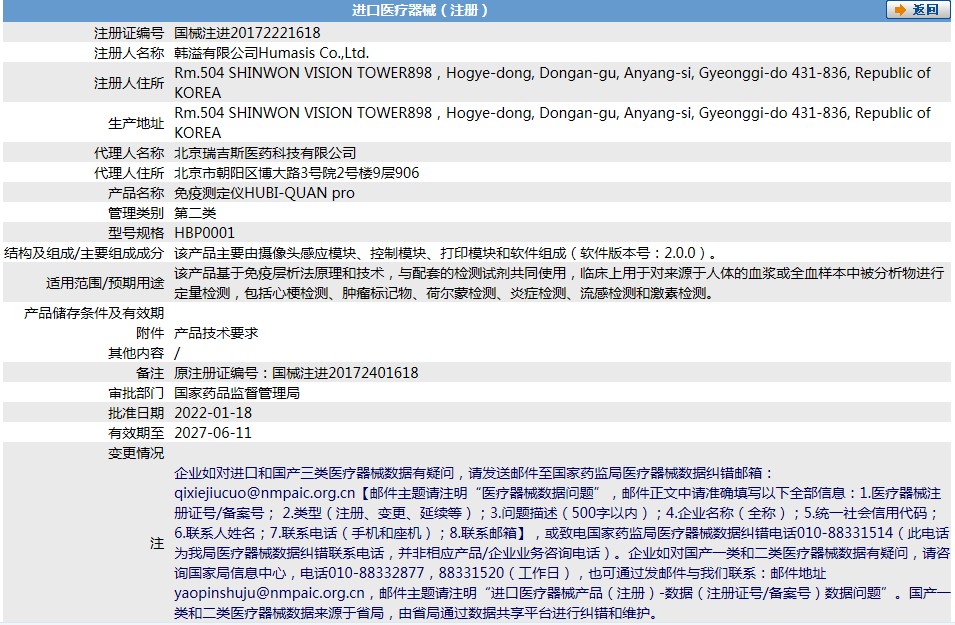Click the title 进口医疗器械（注册）
Viewport: 955px width, 625px height.
(x=420, y=10)
